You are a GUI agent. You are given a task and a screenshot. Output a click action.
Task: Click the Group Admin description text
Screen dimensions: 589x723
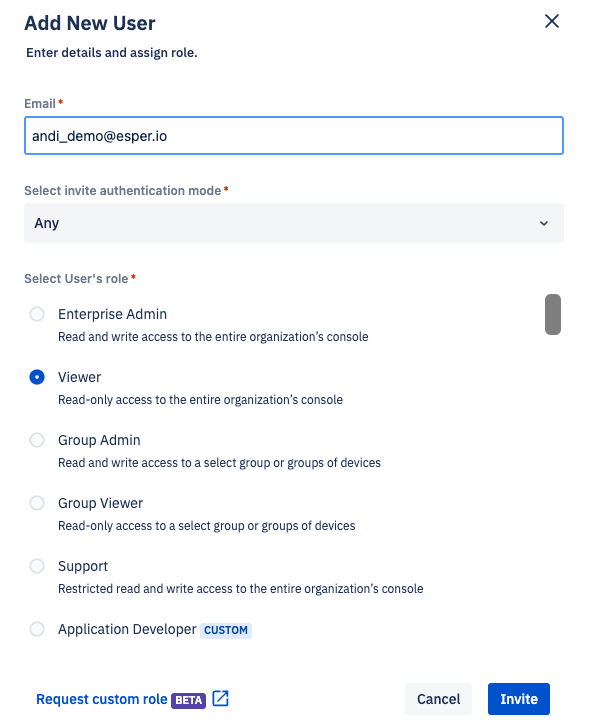[x=220, y=463]
